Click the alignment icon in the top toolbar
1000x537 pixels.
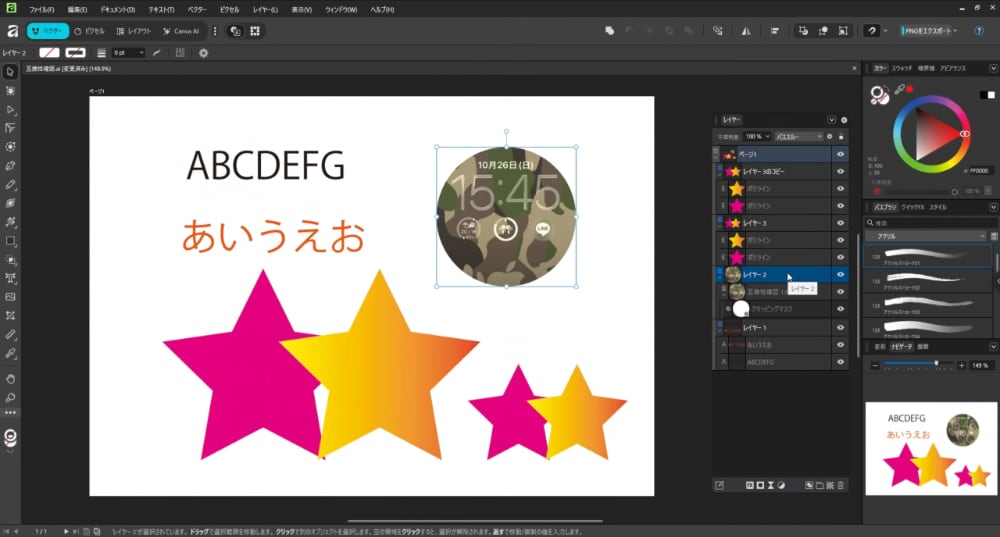[775, 31]
